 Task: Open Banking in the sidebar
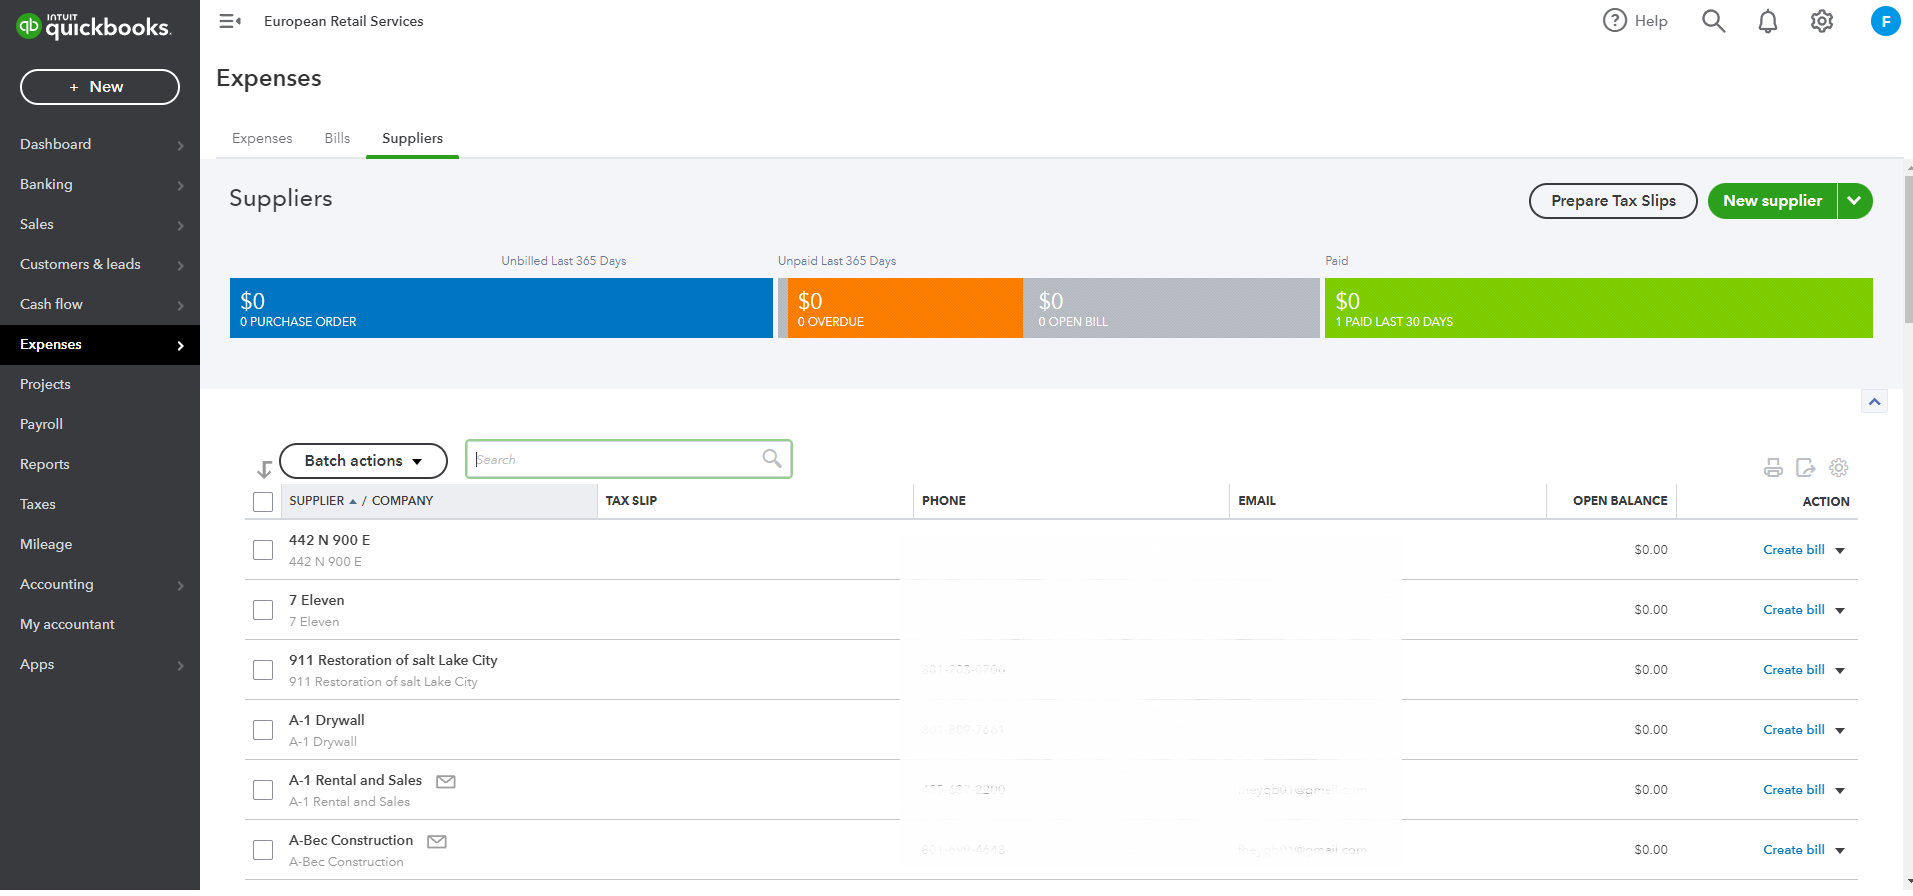(100, 184)
